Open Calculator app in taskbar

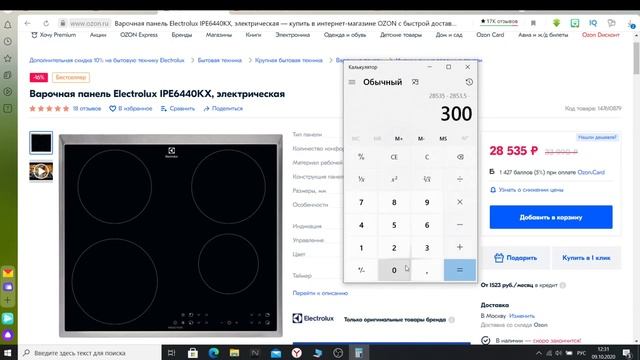[359, 353]
